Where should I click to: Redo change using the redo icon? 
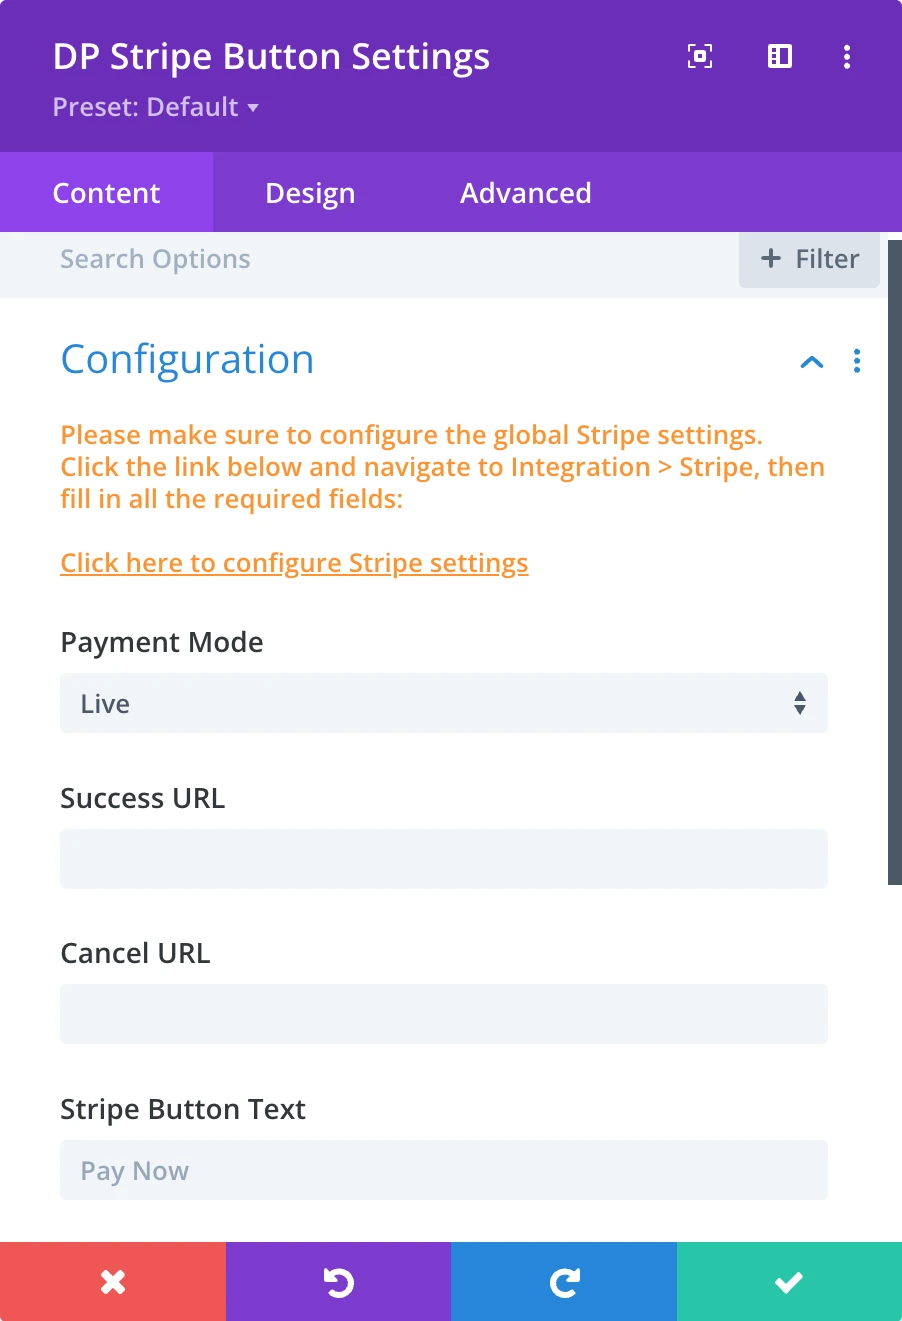[x=564, y=1282]
